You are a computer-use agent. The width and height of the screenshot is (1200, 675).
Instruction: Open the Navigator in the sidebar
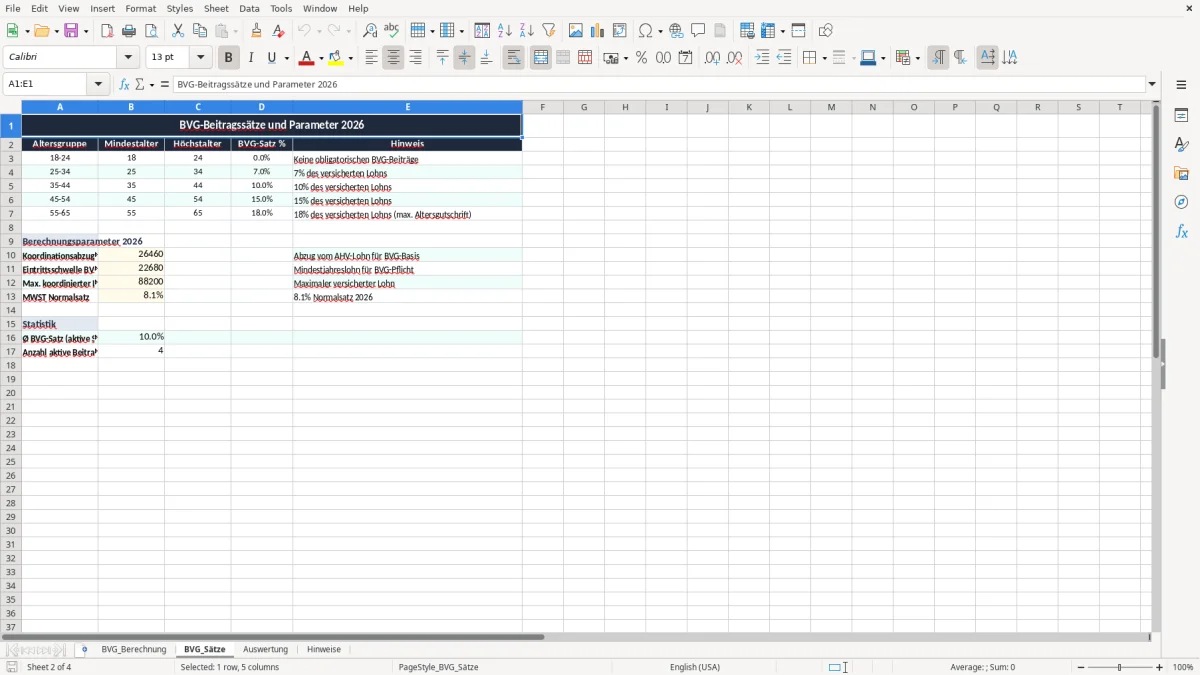coord(1181,202)
